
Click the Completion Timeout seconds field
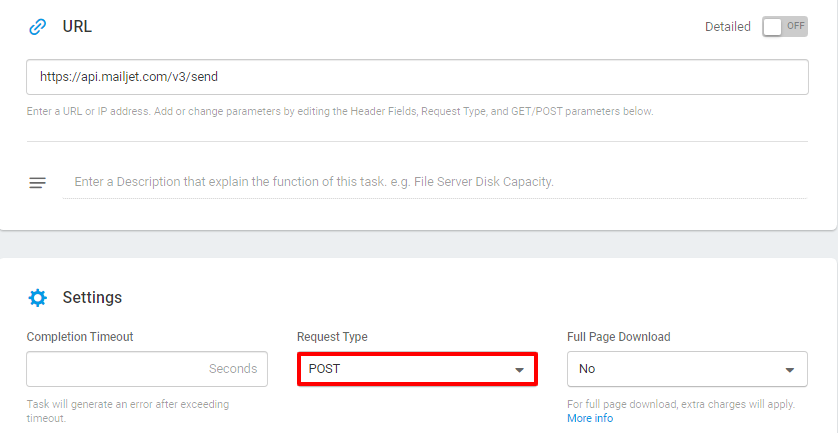point(147,369)
